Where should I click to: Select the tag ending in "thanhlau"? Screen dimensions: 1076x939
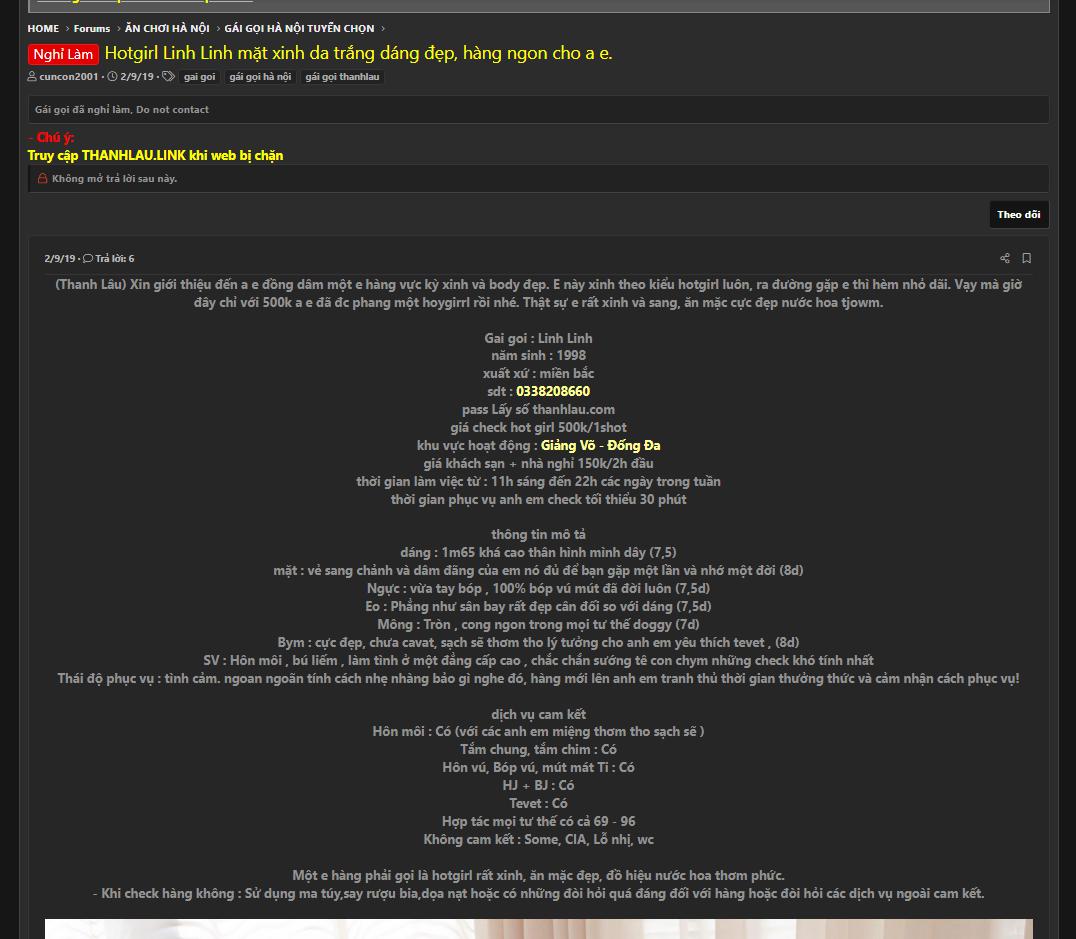342,77
